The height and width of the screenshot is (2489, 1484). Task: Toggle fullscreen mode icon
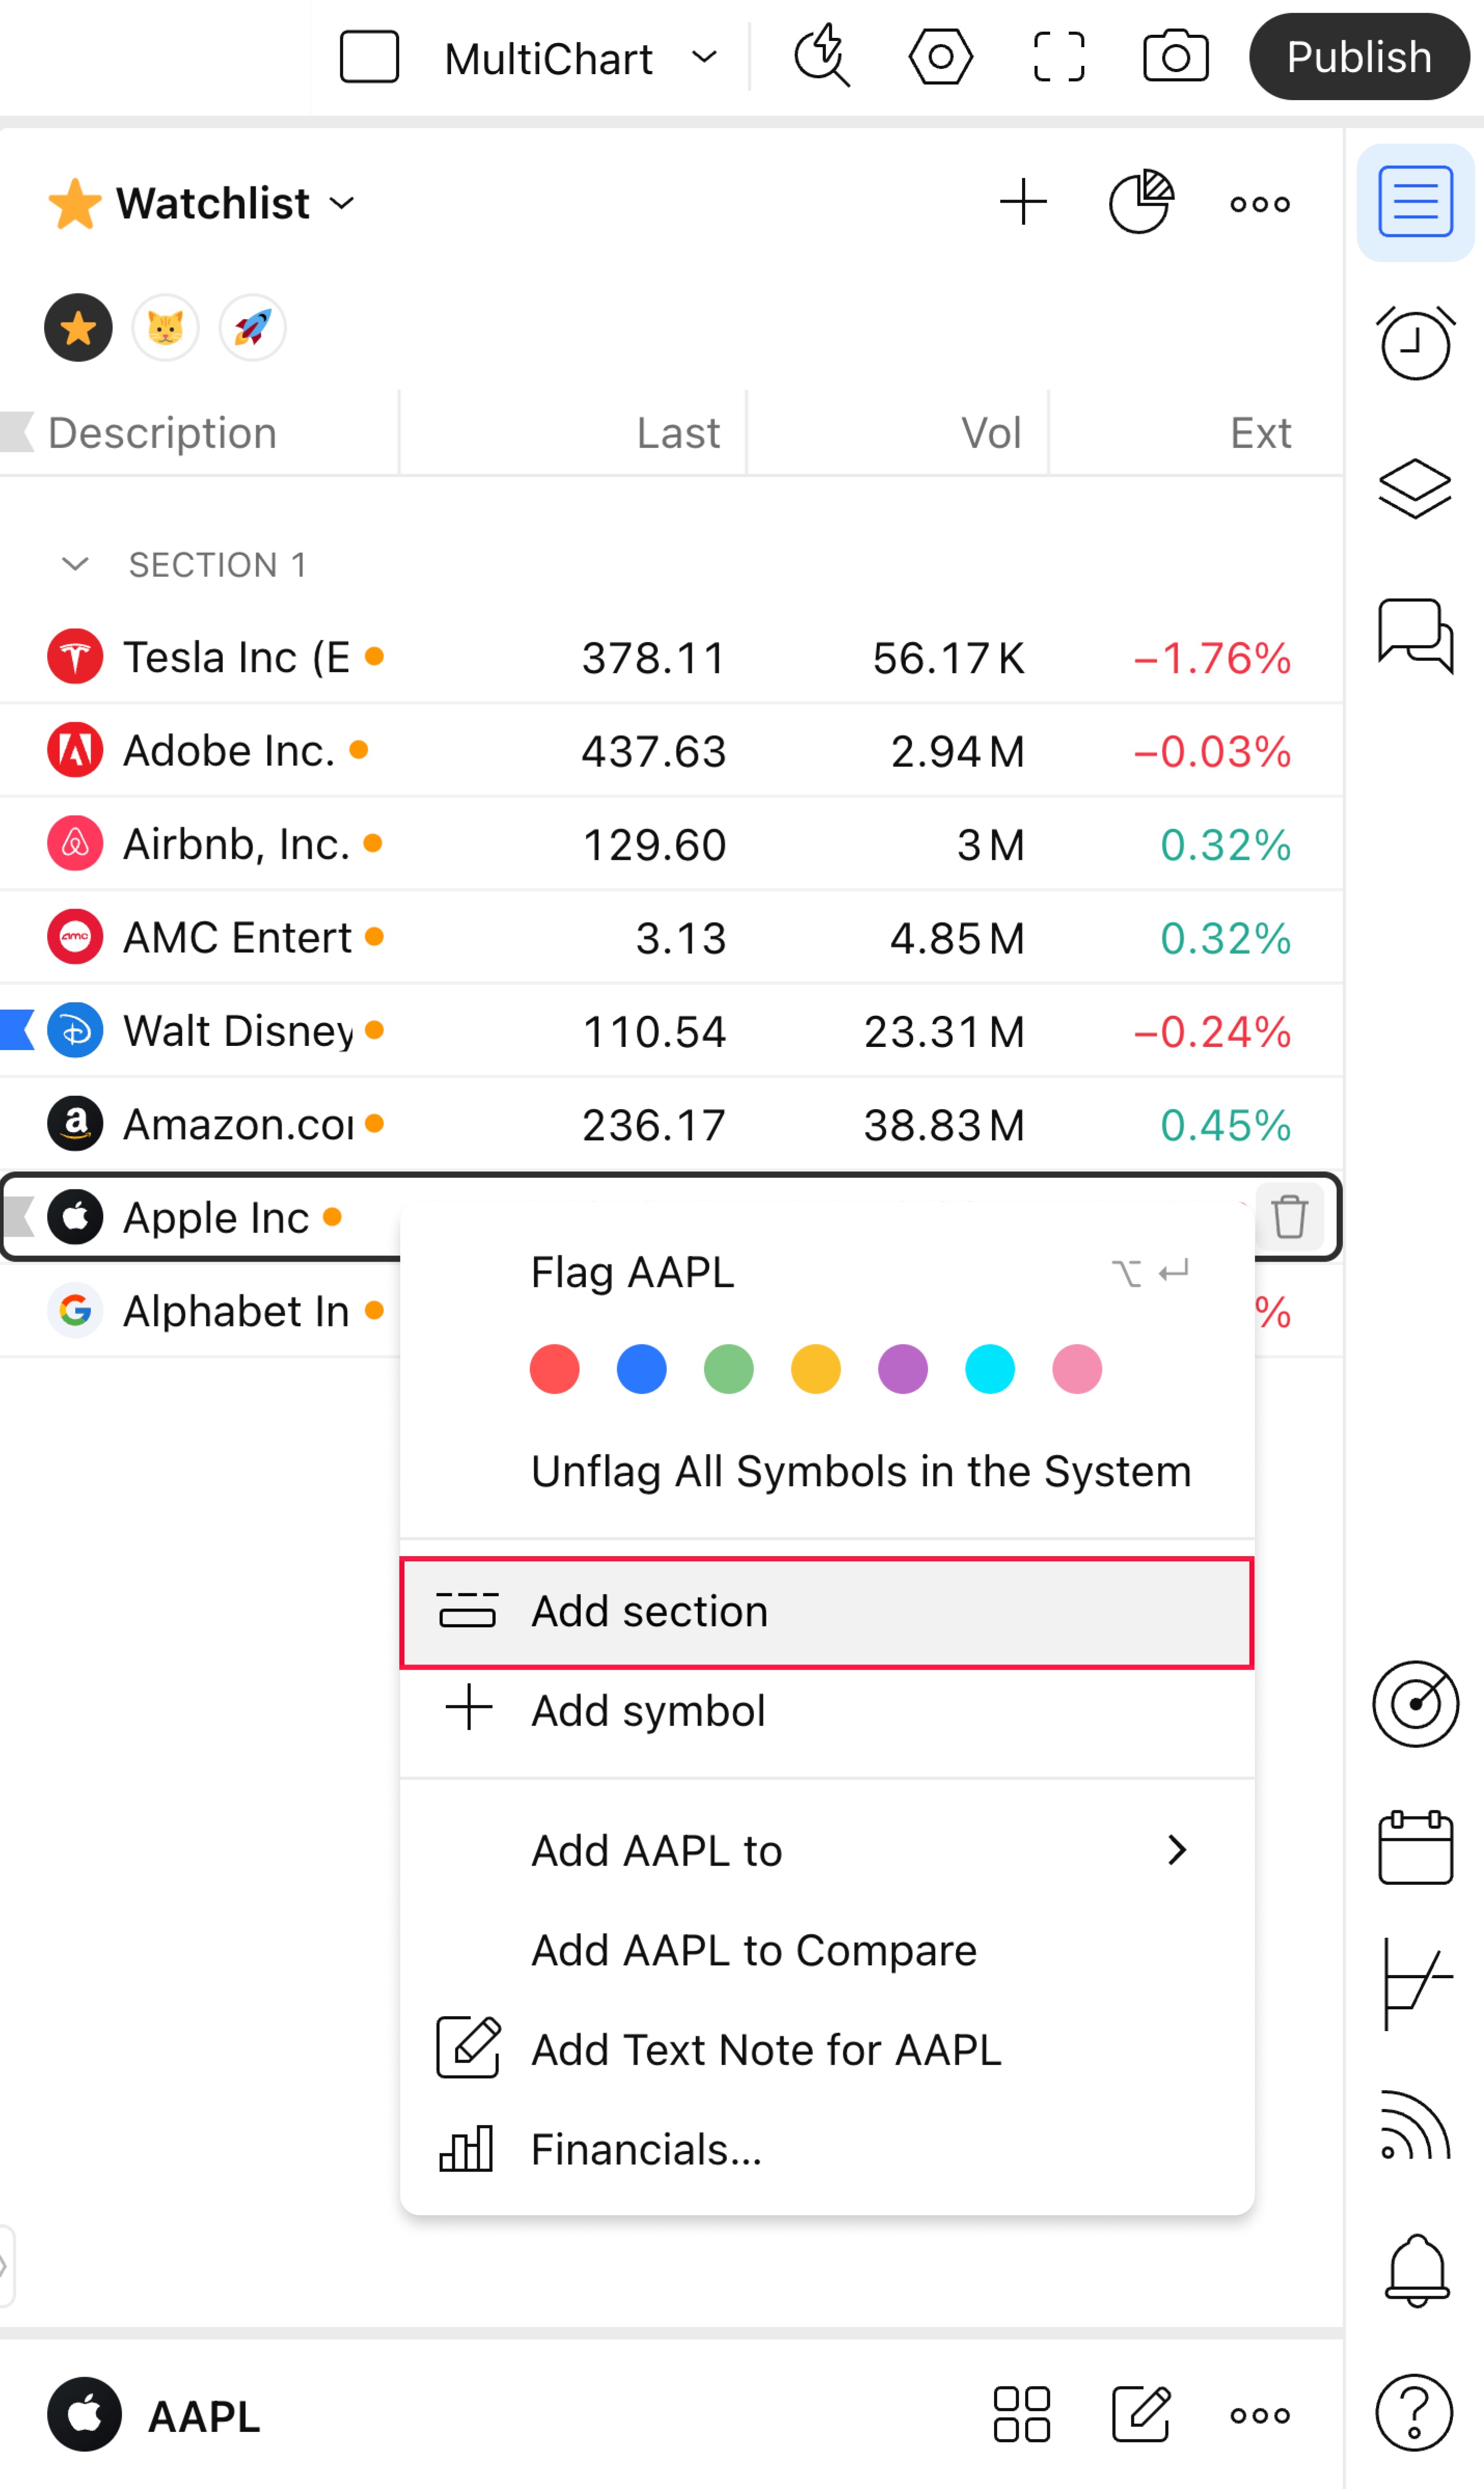(1058, 57)
